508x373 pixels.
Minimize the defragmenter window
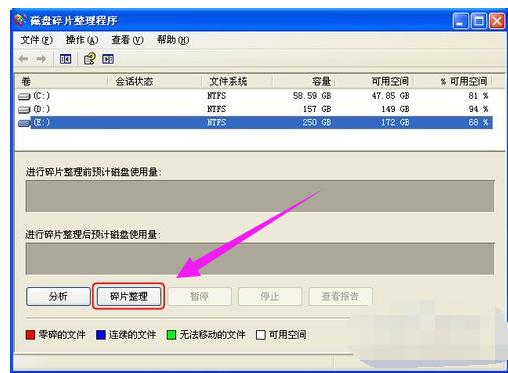460,21
